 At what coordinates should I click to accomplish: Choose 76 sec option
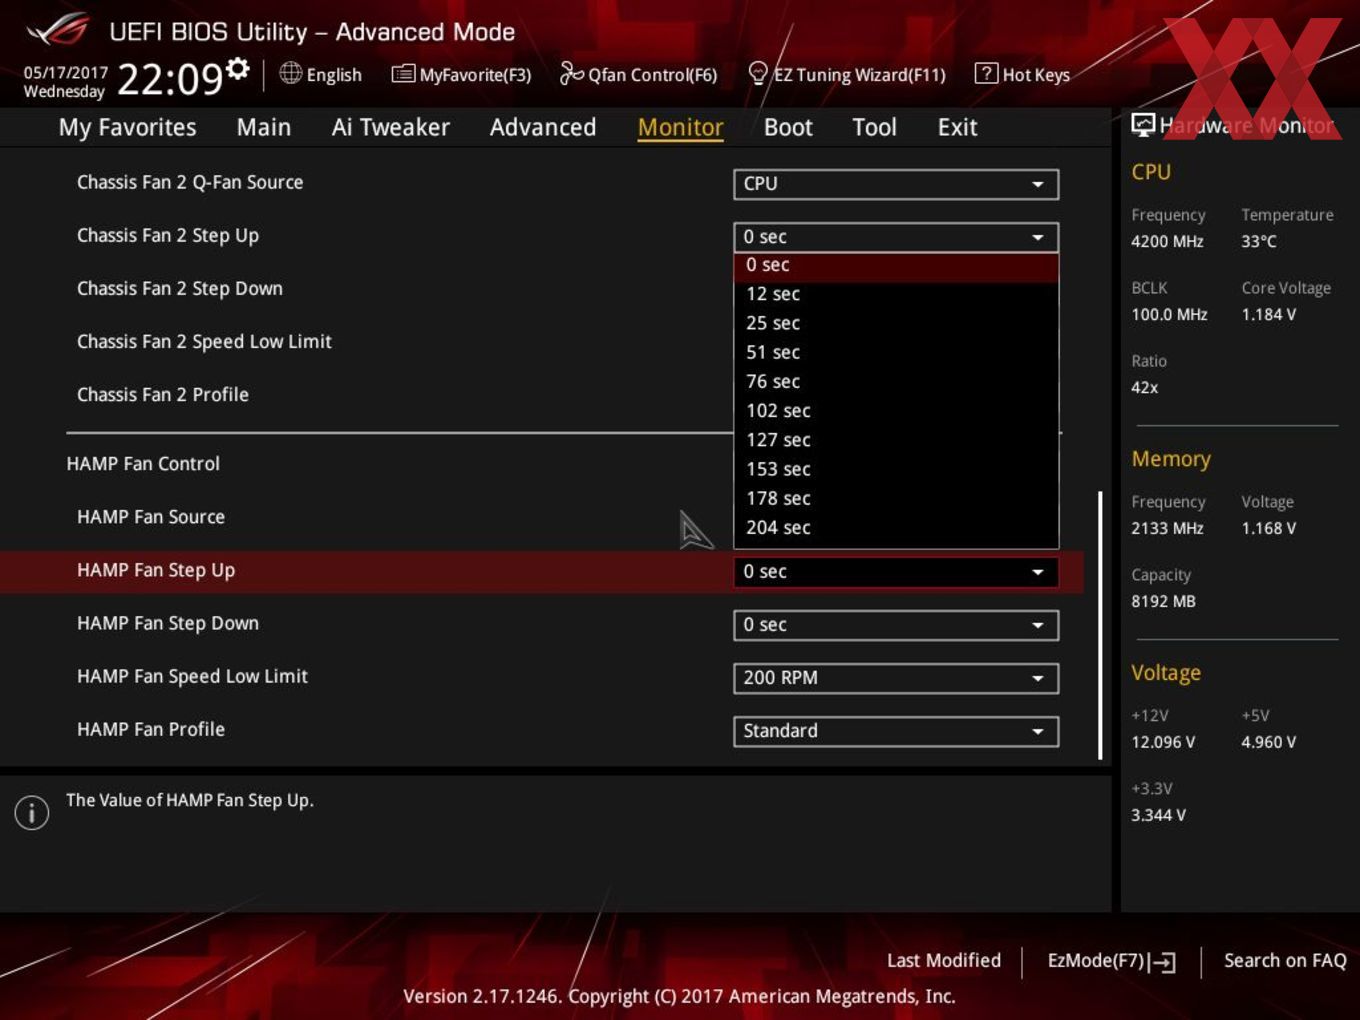tap(896, 381)
